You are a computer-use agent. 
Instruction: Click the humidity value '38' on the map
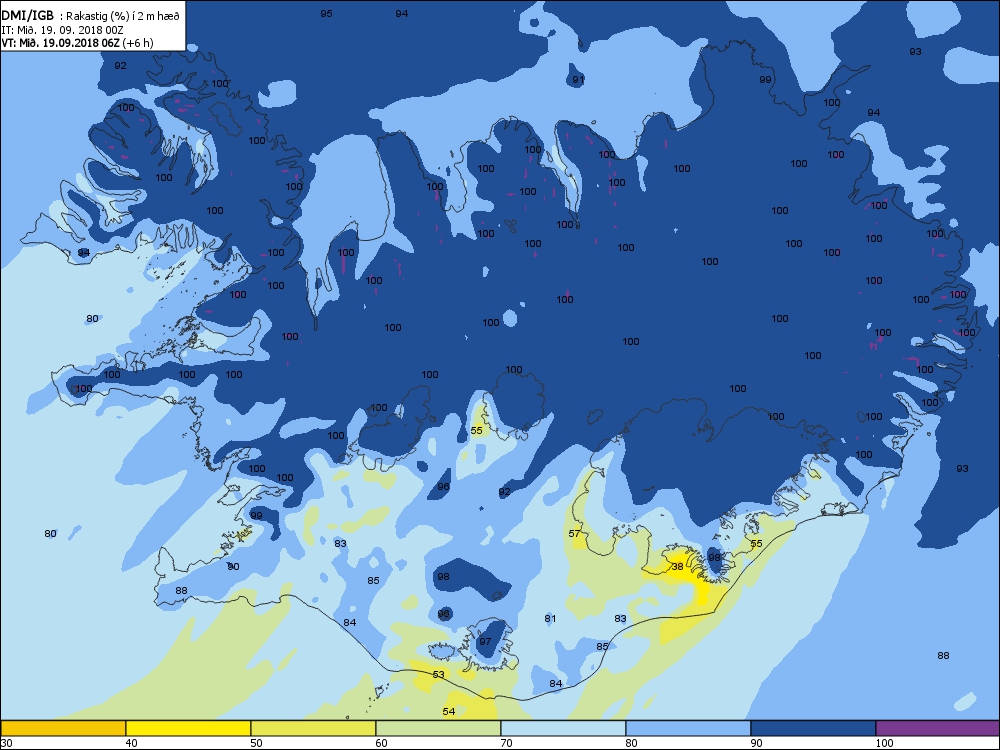677,566
